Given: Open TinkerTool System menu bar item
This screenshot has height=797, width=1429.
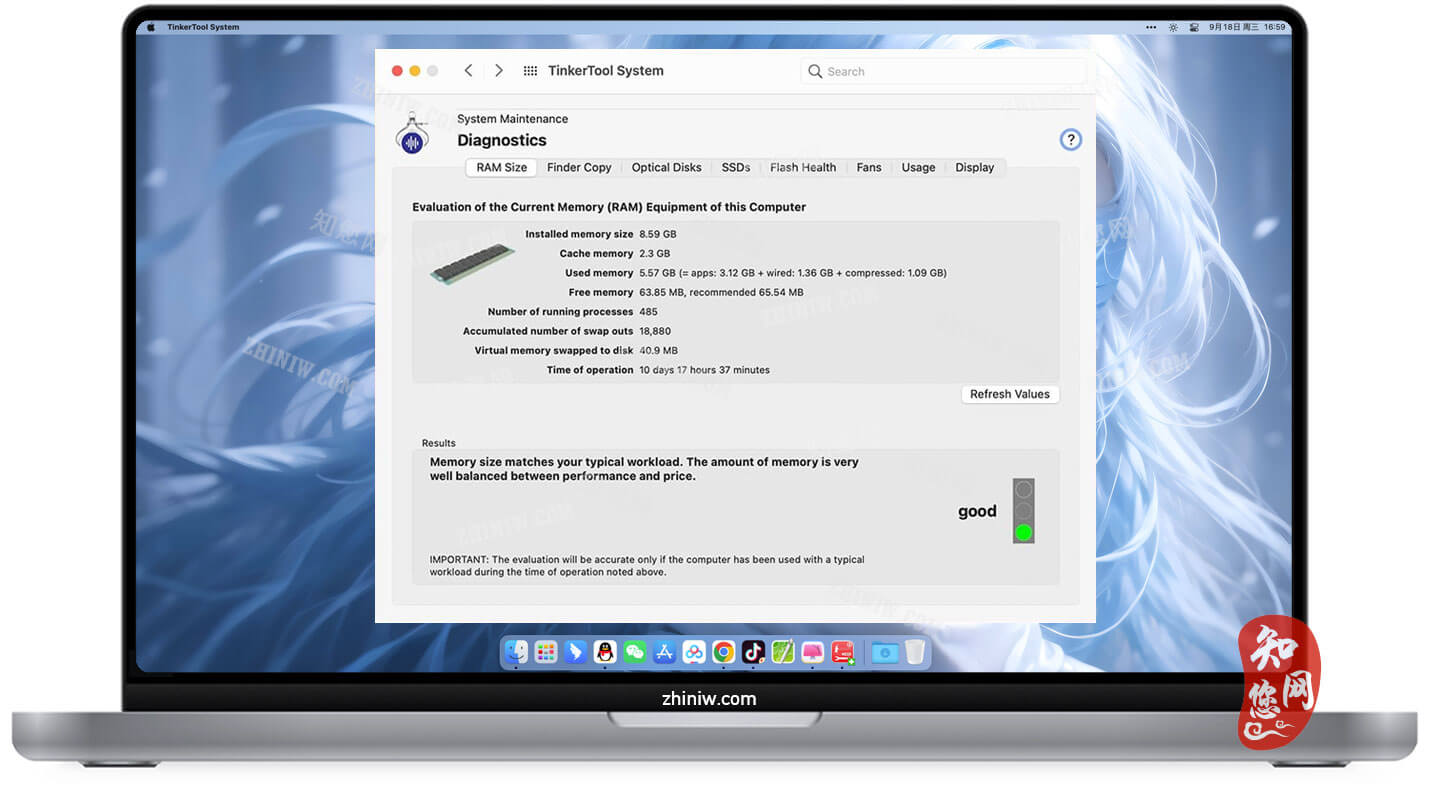Looking at the screenshot, I should click(x=204, y=27).
